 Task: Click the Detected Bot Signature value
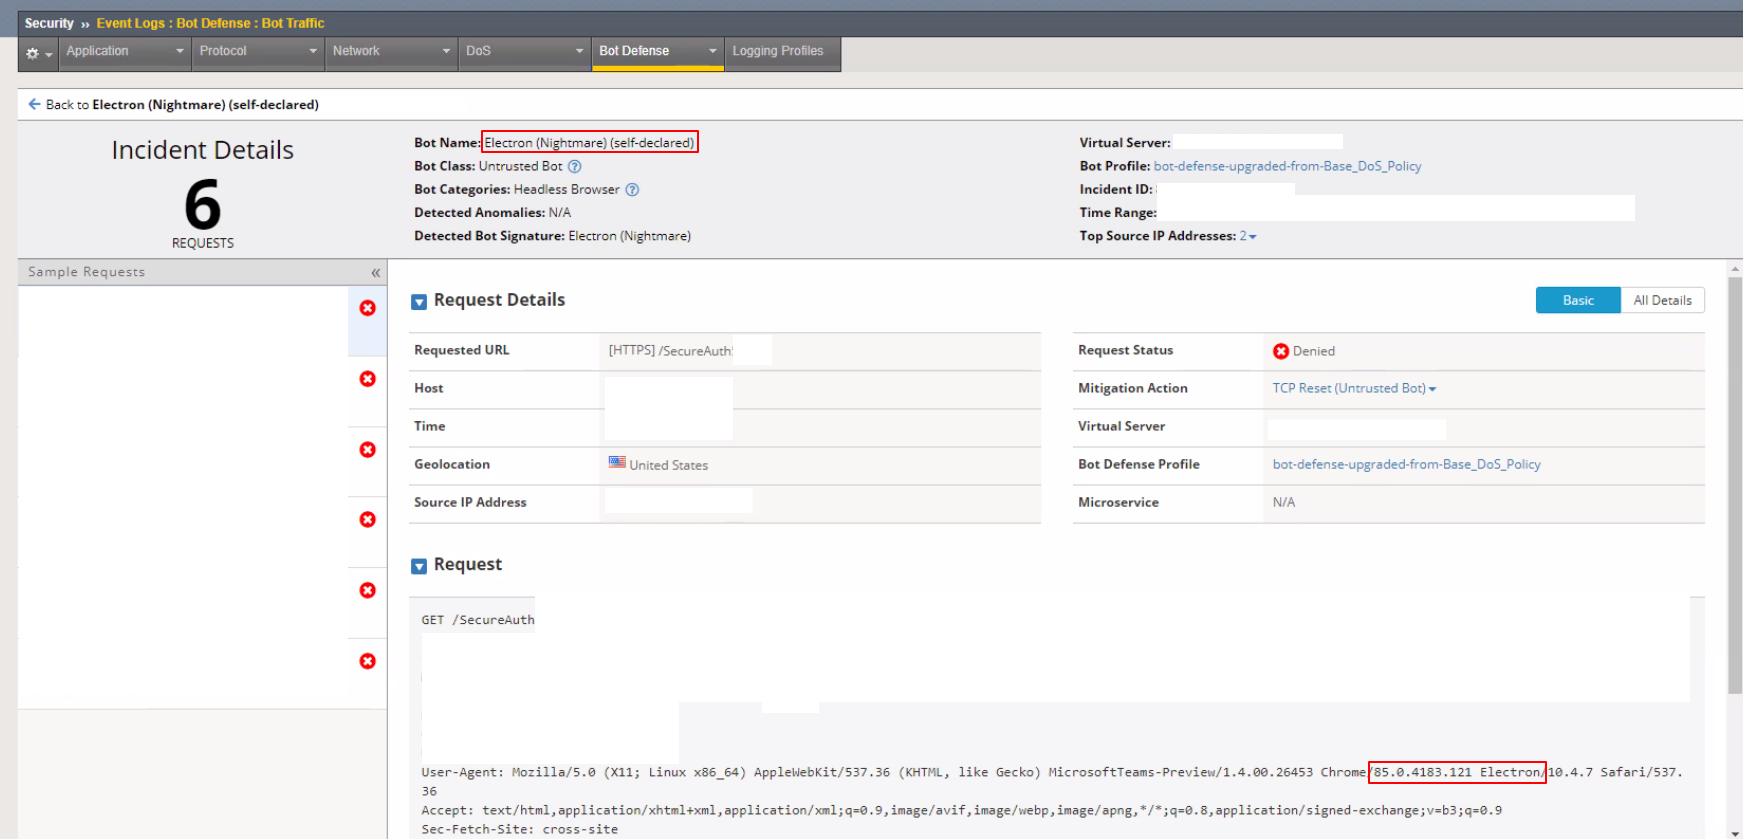coord(629,236)
